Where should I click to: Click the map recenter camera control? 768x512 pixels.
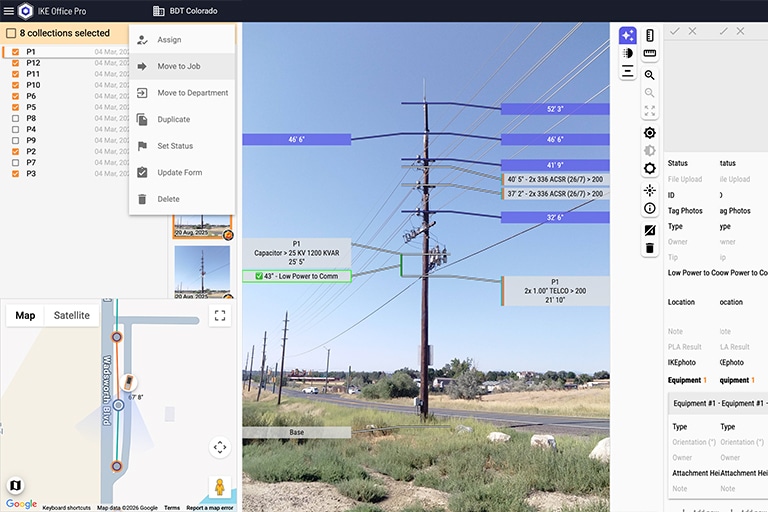tap(220, 447)
